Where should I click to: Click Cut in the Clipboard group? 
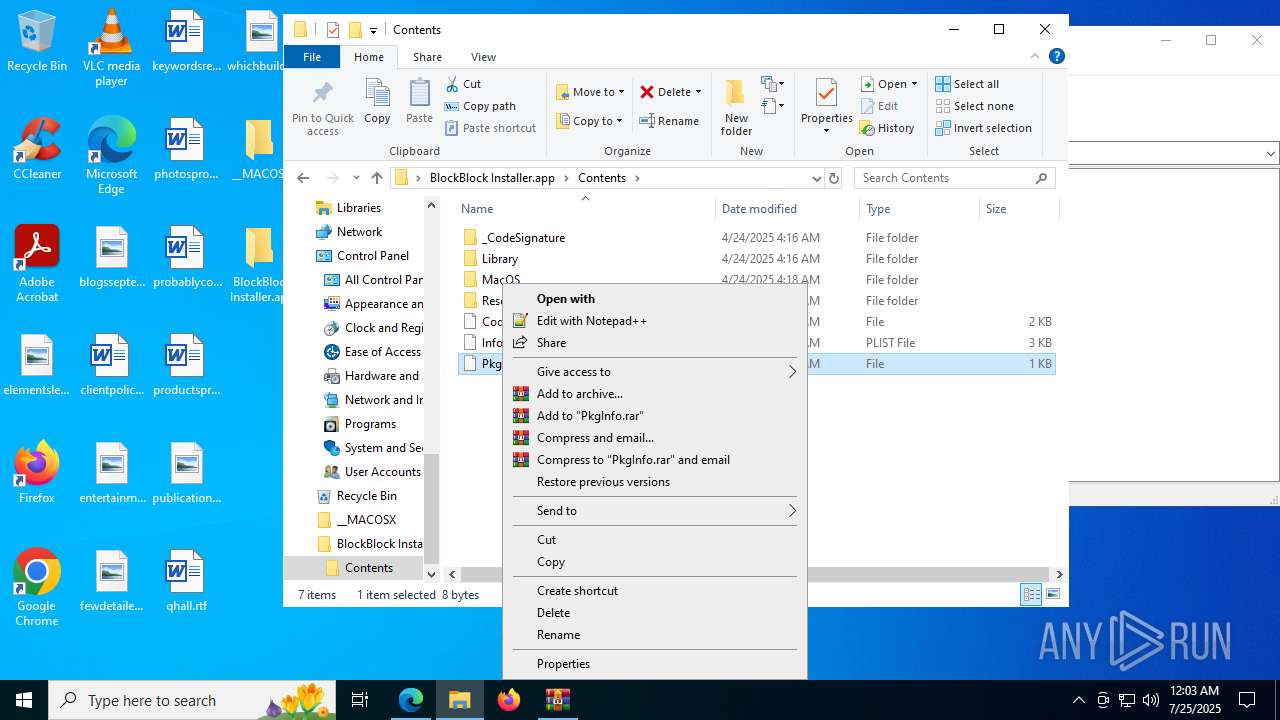[x=463, y=84]
